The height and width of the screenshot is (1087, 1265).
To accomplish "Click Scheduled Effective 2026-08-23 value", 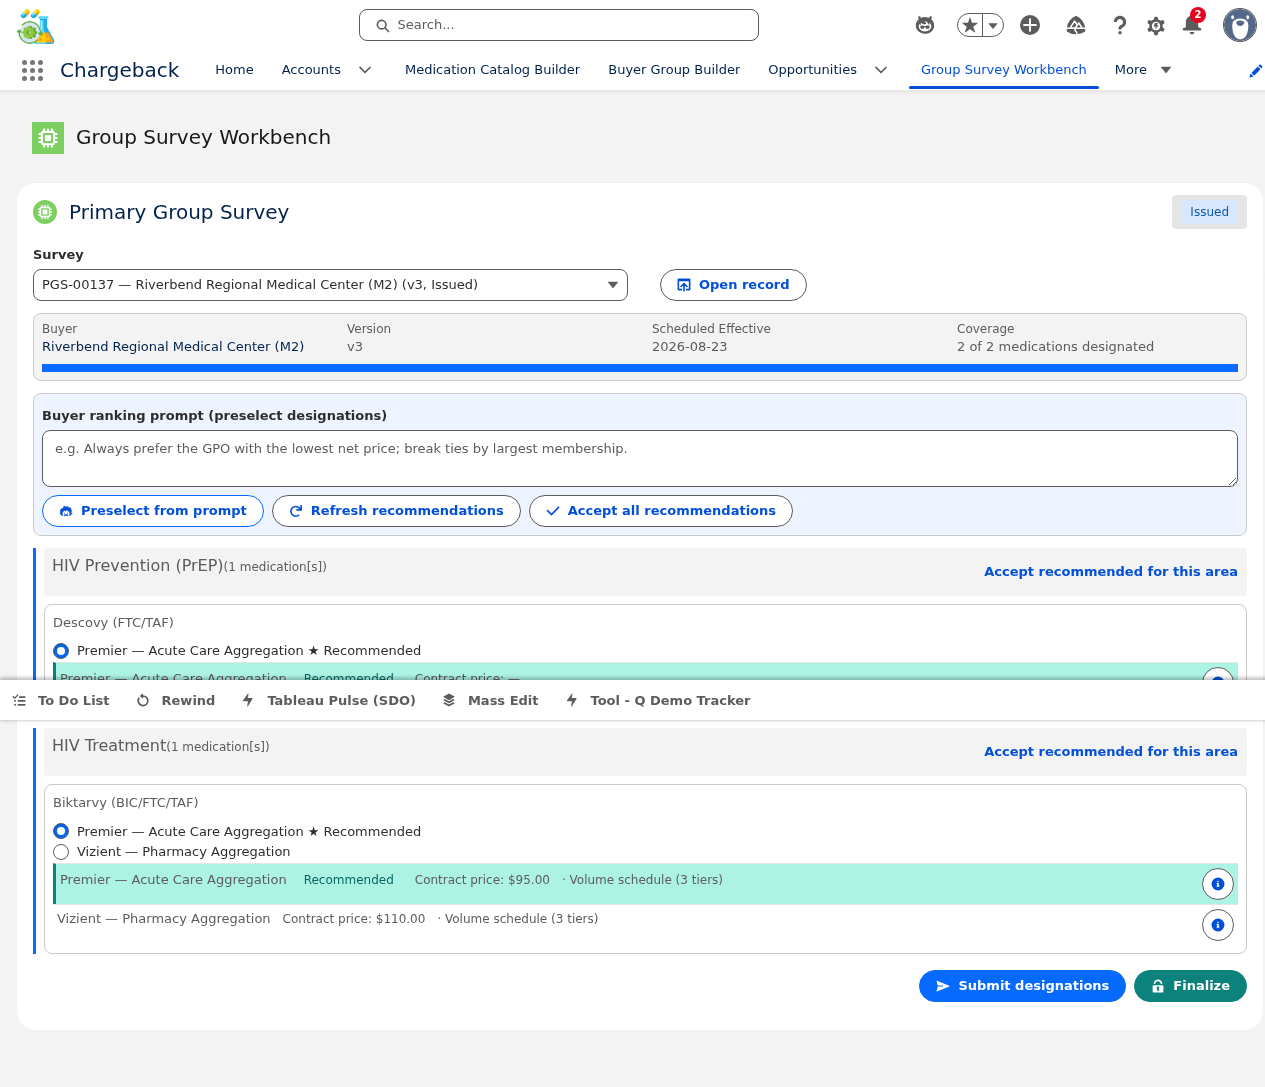I will point(690,347).
